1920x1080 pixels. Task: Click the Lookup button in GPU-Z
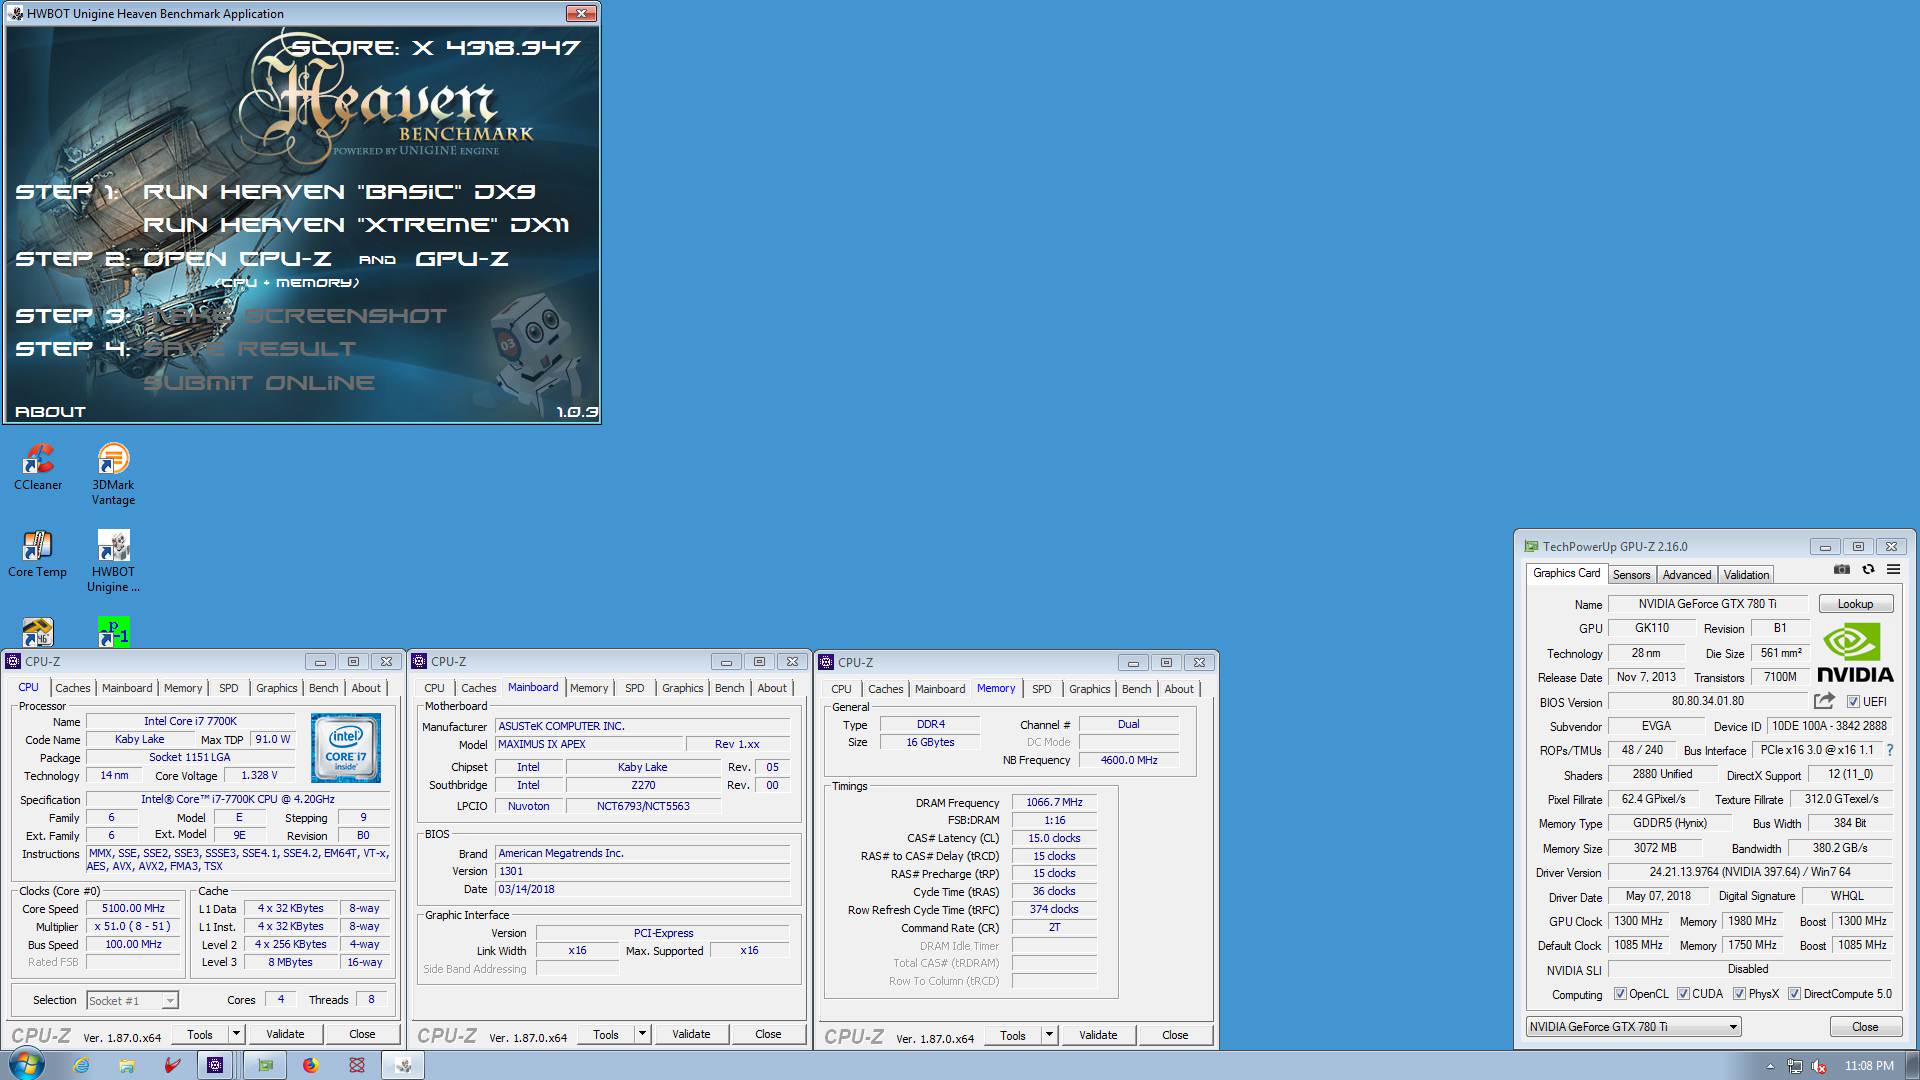[1855, 604]
